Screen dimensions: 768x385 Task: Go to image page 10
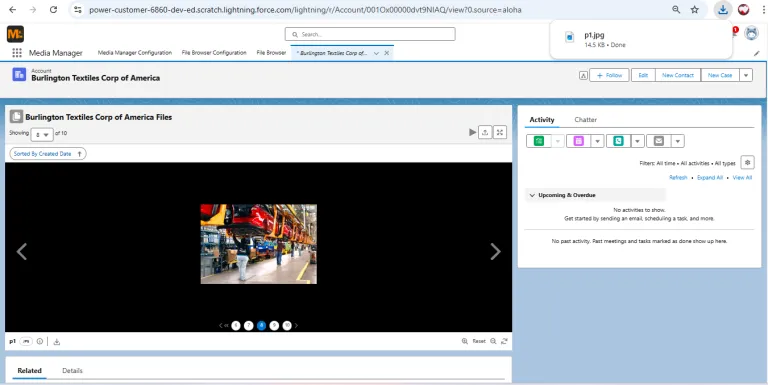click(x=287, y=325)
